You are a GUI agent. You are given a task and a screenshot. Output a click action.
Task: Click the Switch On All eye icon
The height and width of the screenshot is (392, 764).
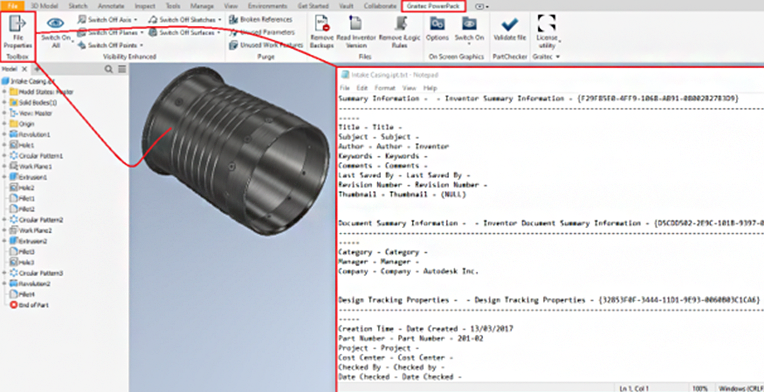[56, 23]
